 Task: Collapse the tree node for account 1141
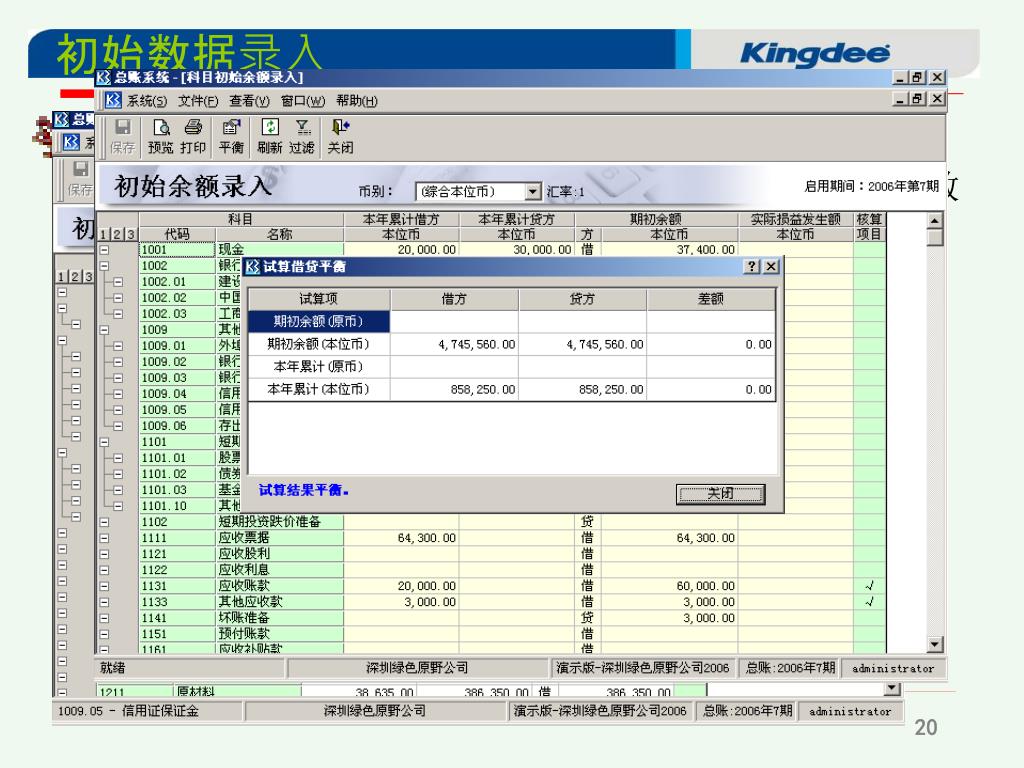pos(104,618)
